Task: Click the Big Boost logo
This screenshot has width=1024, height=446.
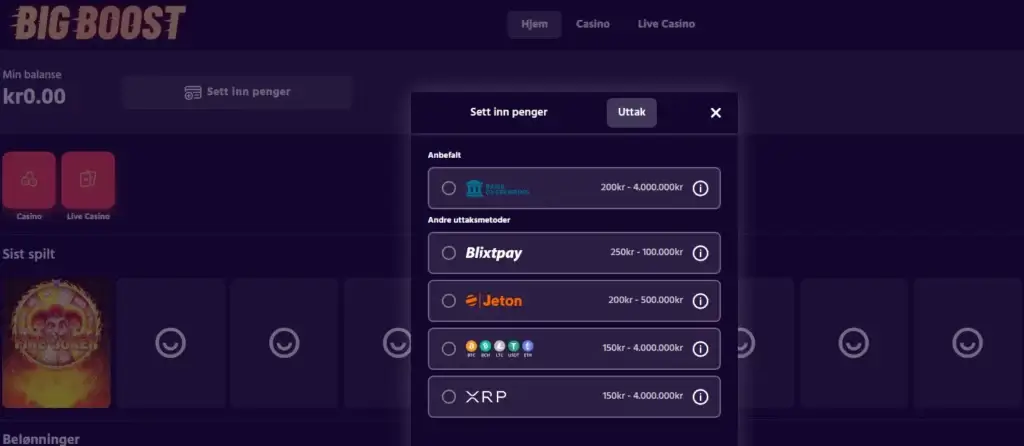Action: point(99,24)
